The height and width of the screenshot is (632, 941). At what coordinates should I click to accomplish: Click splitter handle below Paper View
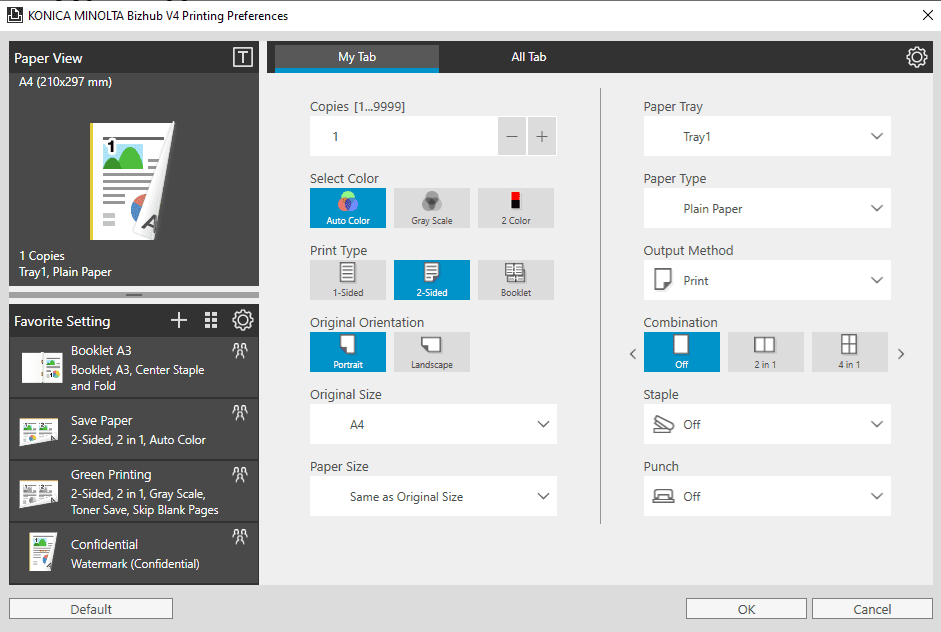pos(134,295)
